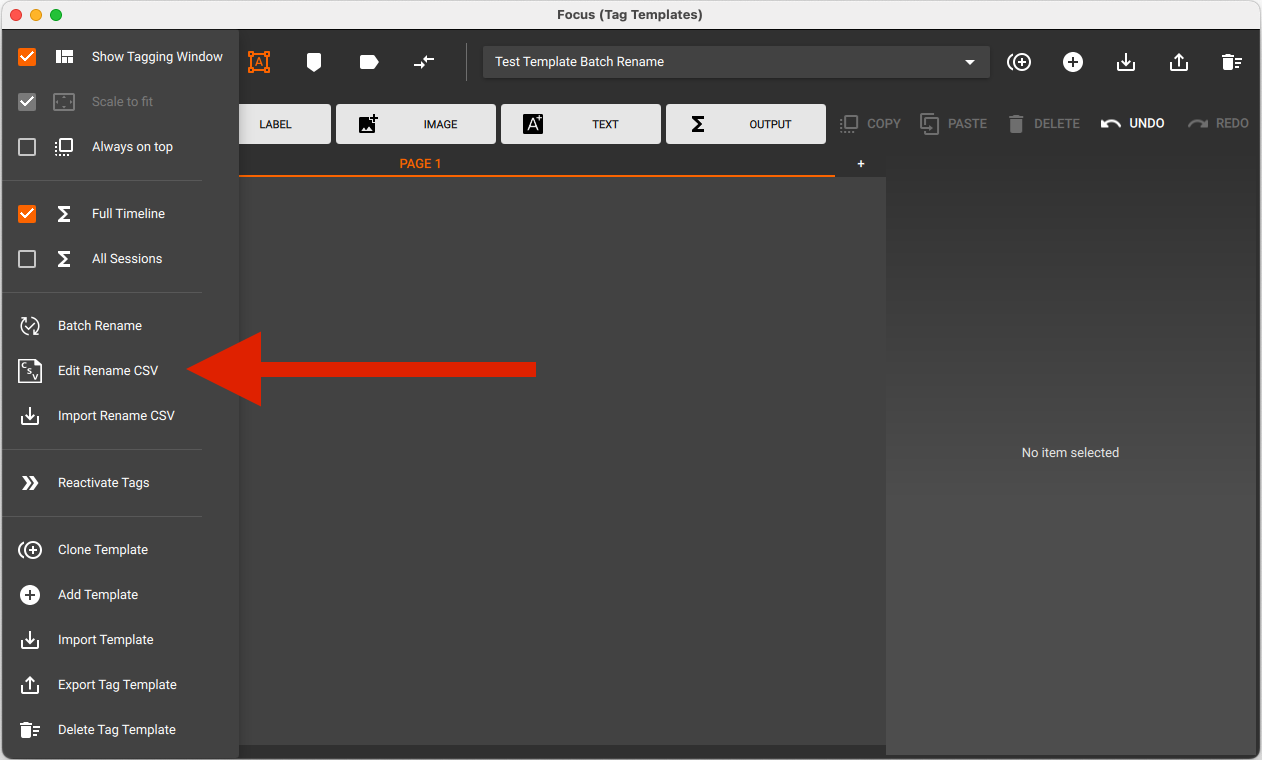Click the clone template toolbar icon
The image size is (1262, 760).
(1019, 62)
